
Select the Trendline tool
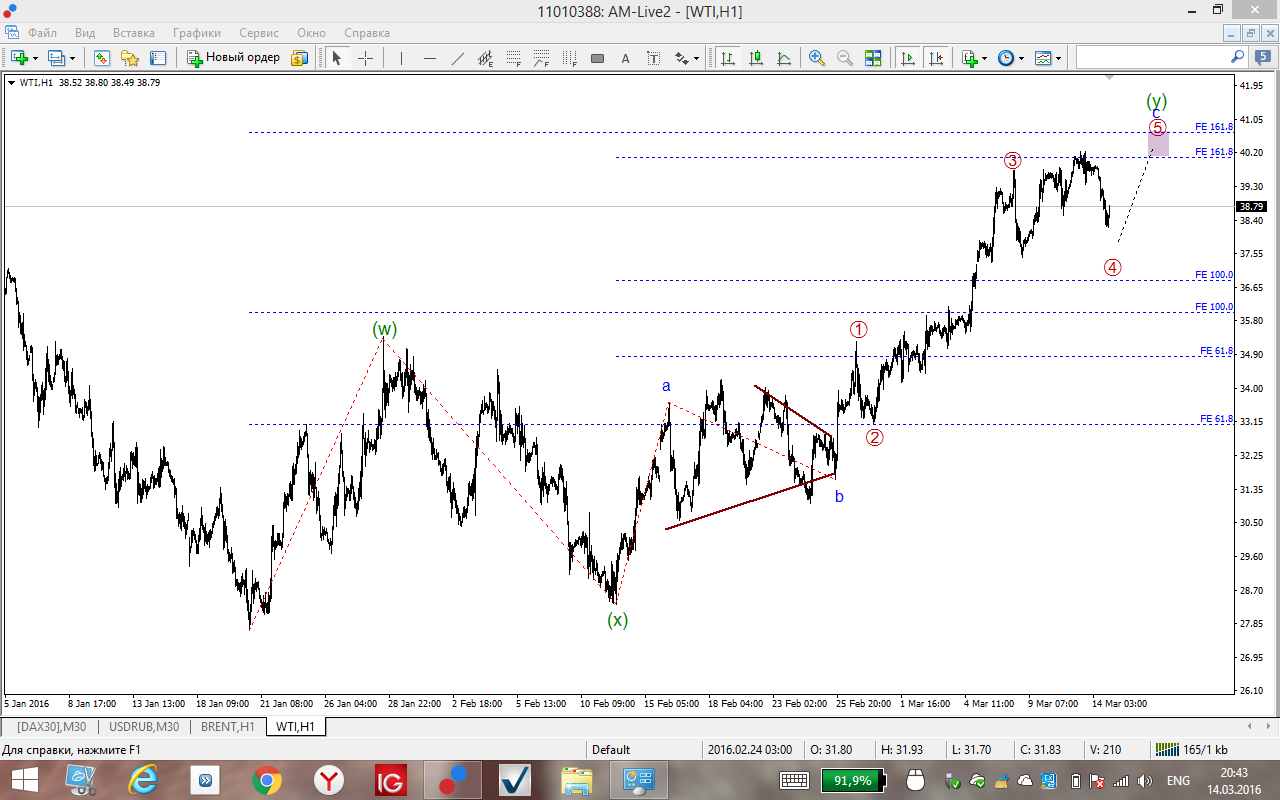tap(457, 58)
